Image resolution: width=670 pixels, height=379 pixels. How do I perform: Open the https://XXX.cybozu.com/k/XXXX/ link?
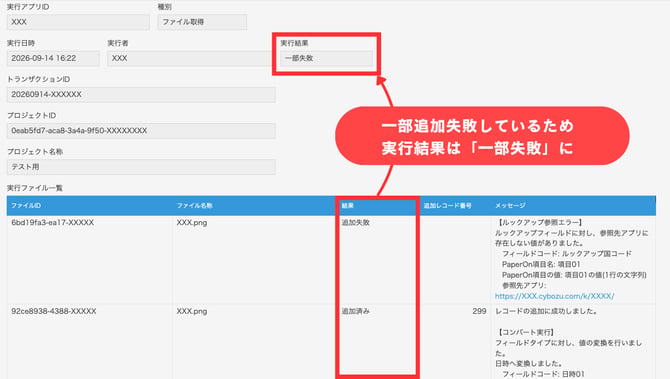[554, 296]
